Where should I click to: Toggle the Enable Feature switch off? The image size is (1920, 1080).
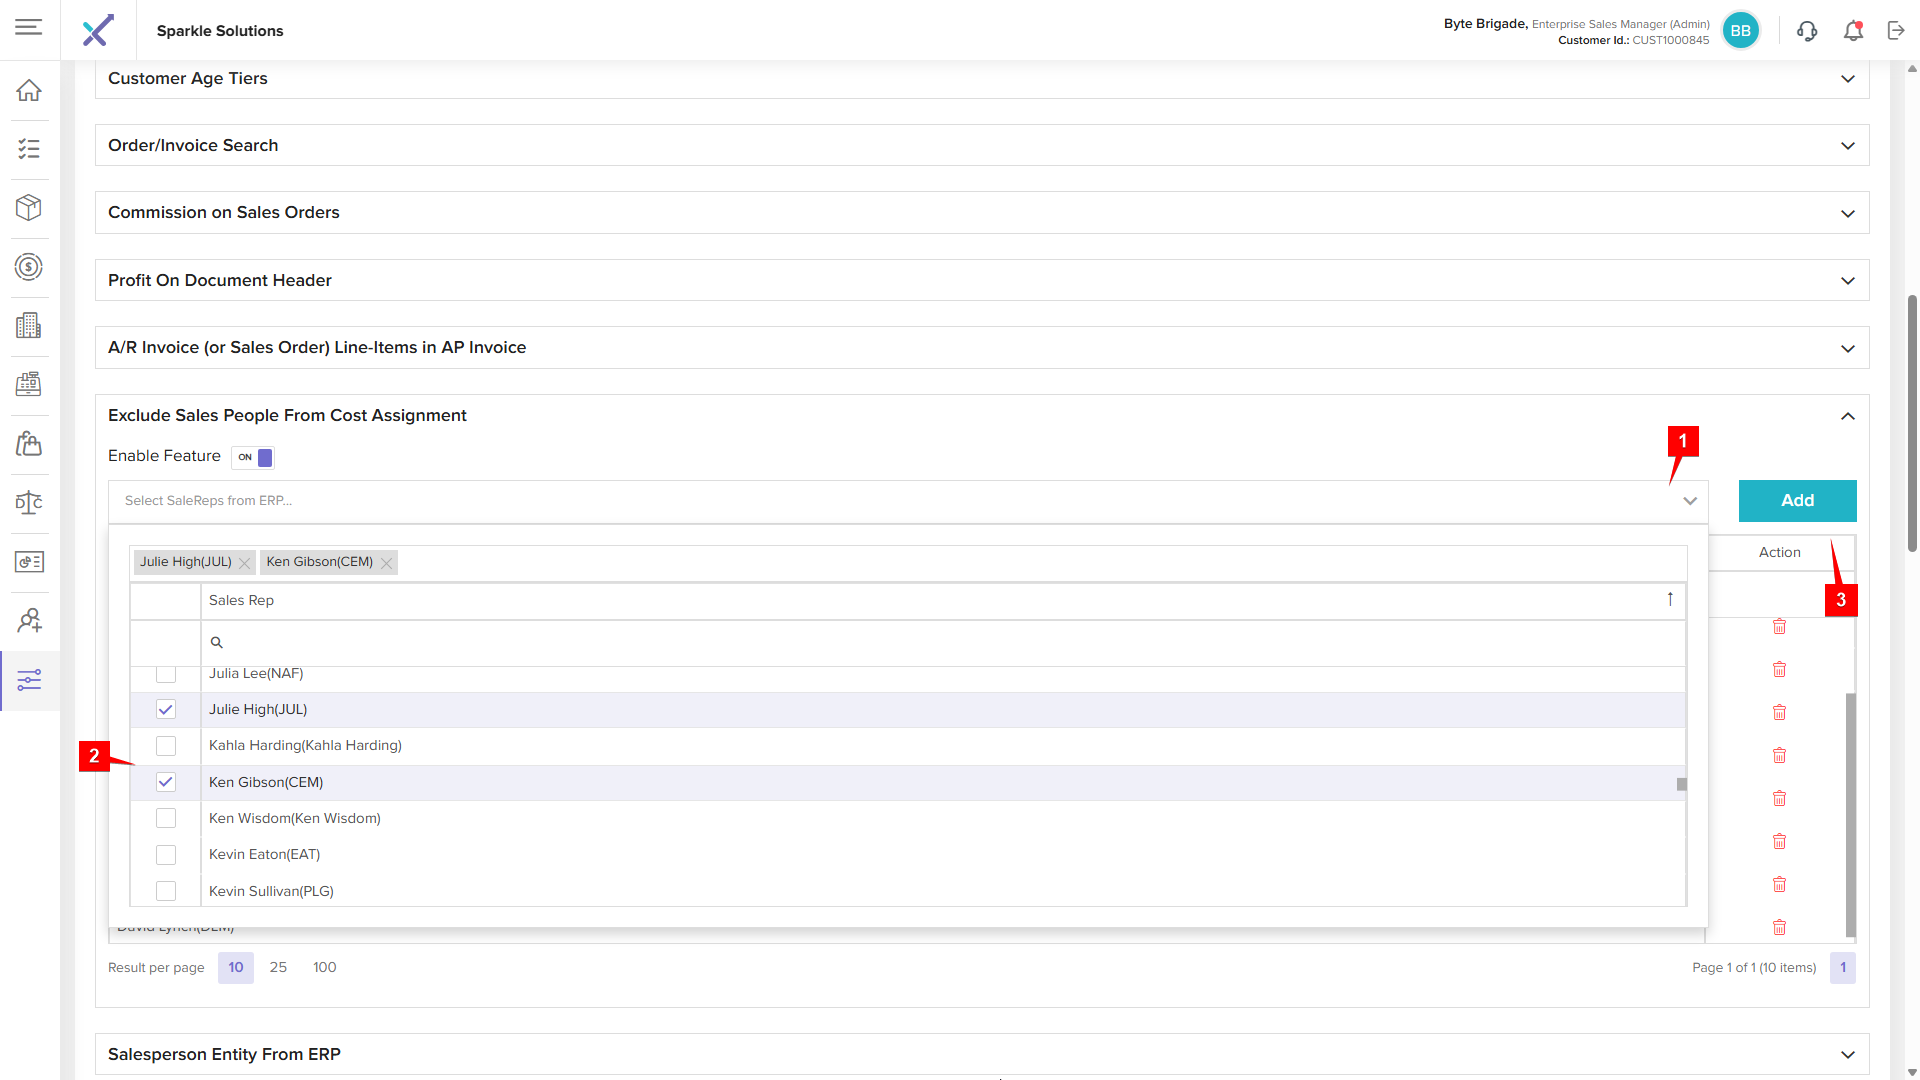(x=253, y=457)
